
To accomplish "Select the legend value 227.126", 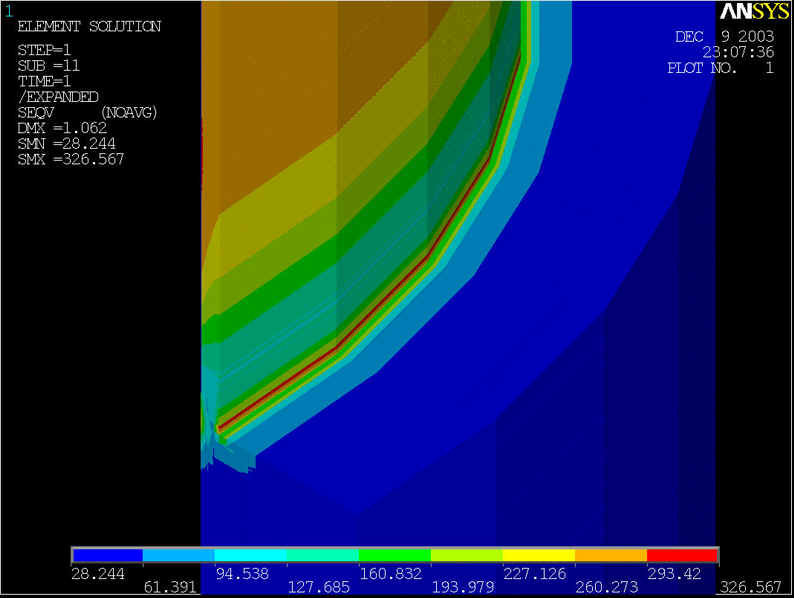I will coord(535,574).
